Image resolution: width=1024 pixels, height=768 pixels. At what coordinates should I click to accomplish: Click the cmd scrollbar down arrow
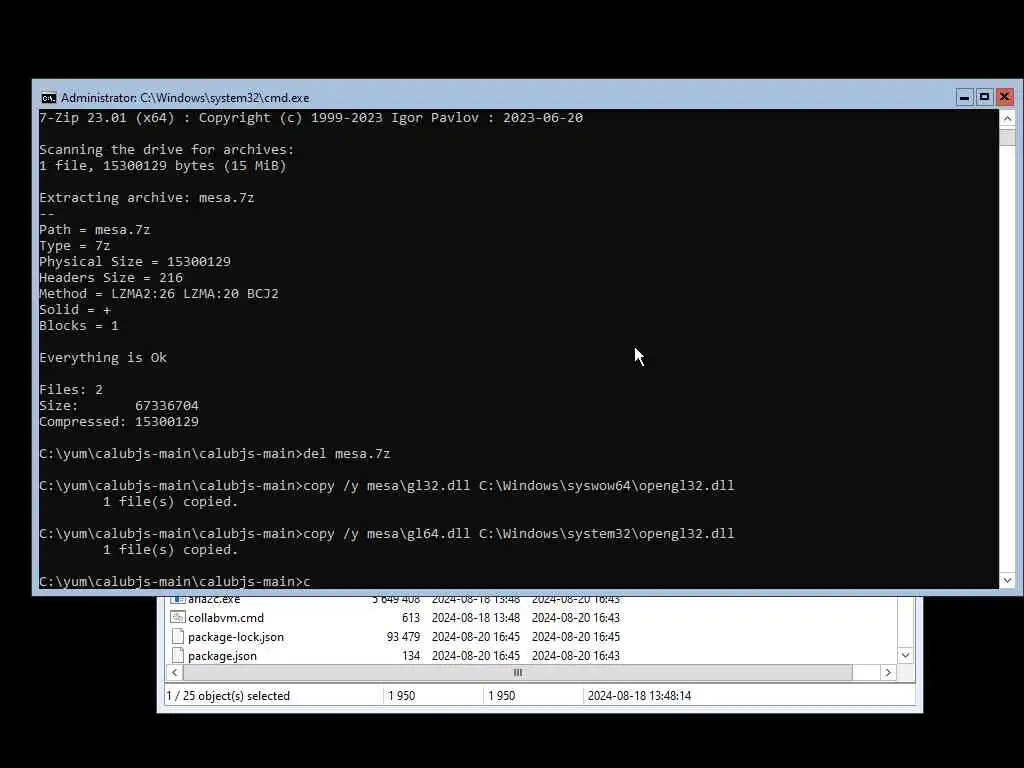coord(1007,580)
